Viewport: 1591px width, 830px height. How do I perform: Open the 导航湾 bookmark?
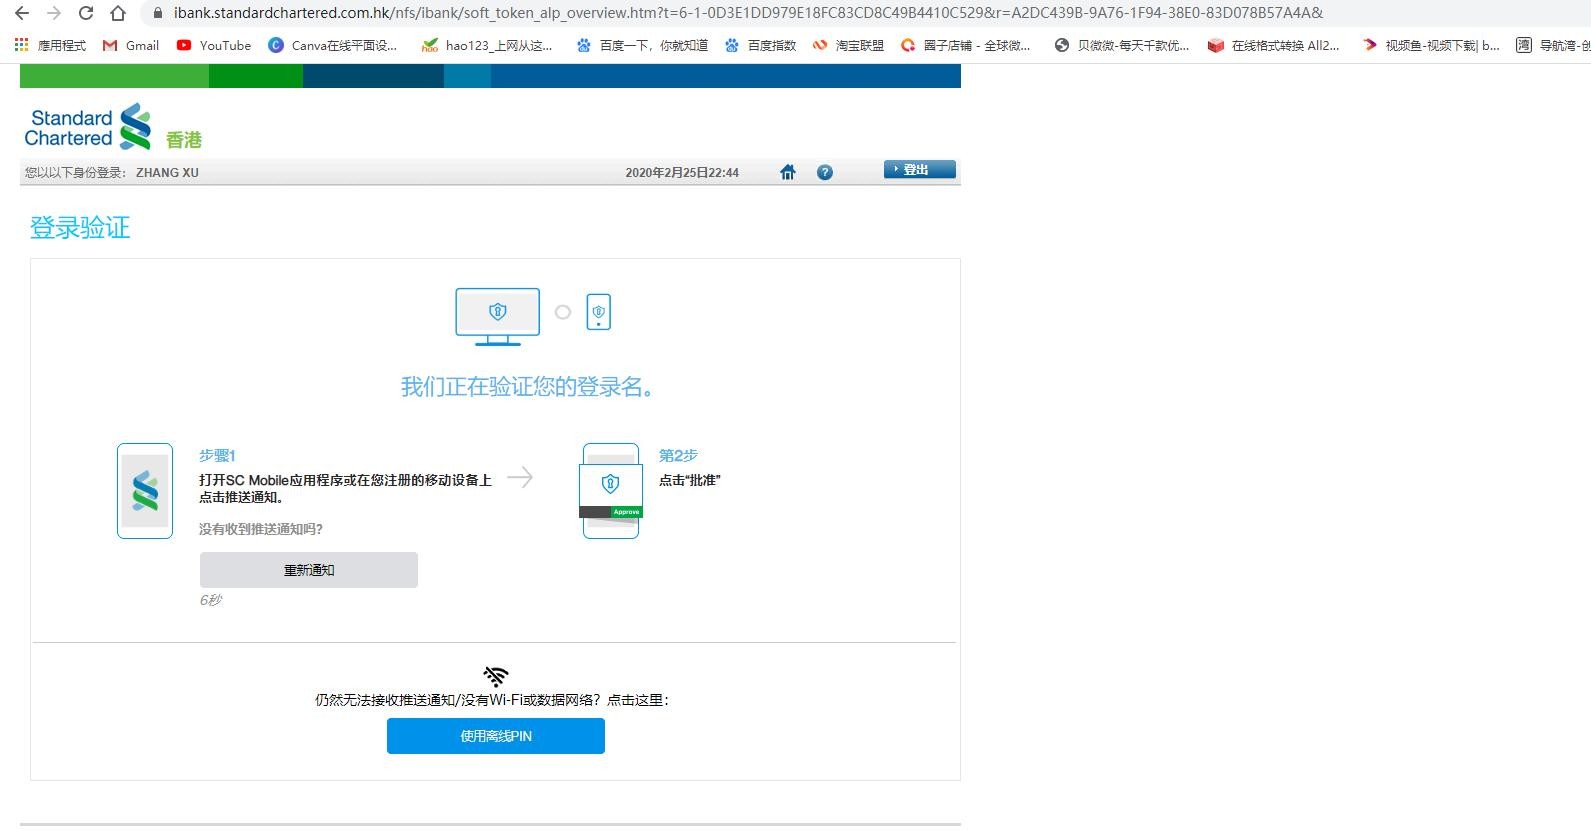coord(1553,45)
